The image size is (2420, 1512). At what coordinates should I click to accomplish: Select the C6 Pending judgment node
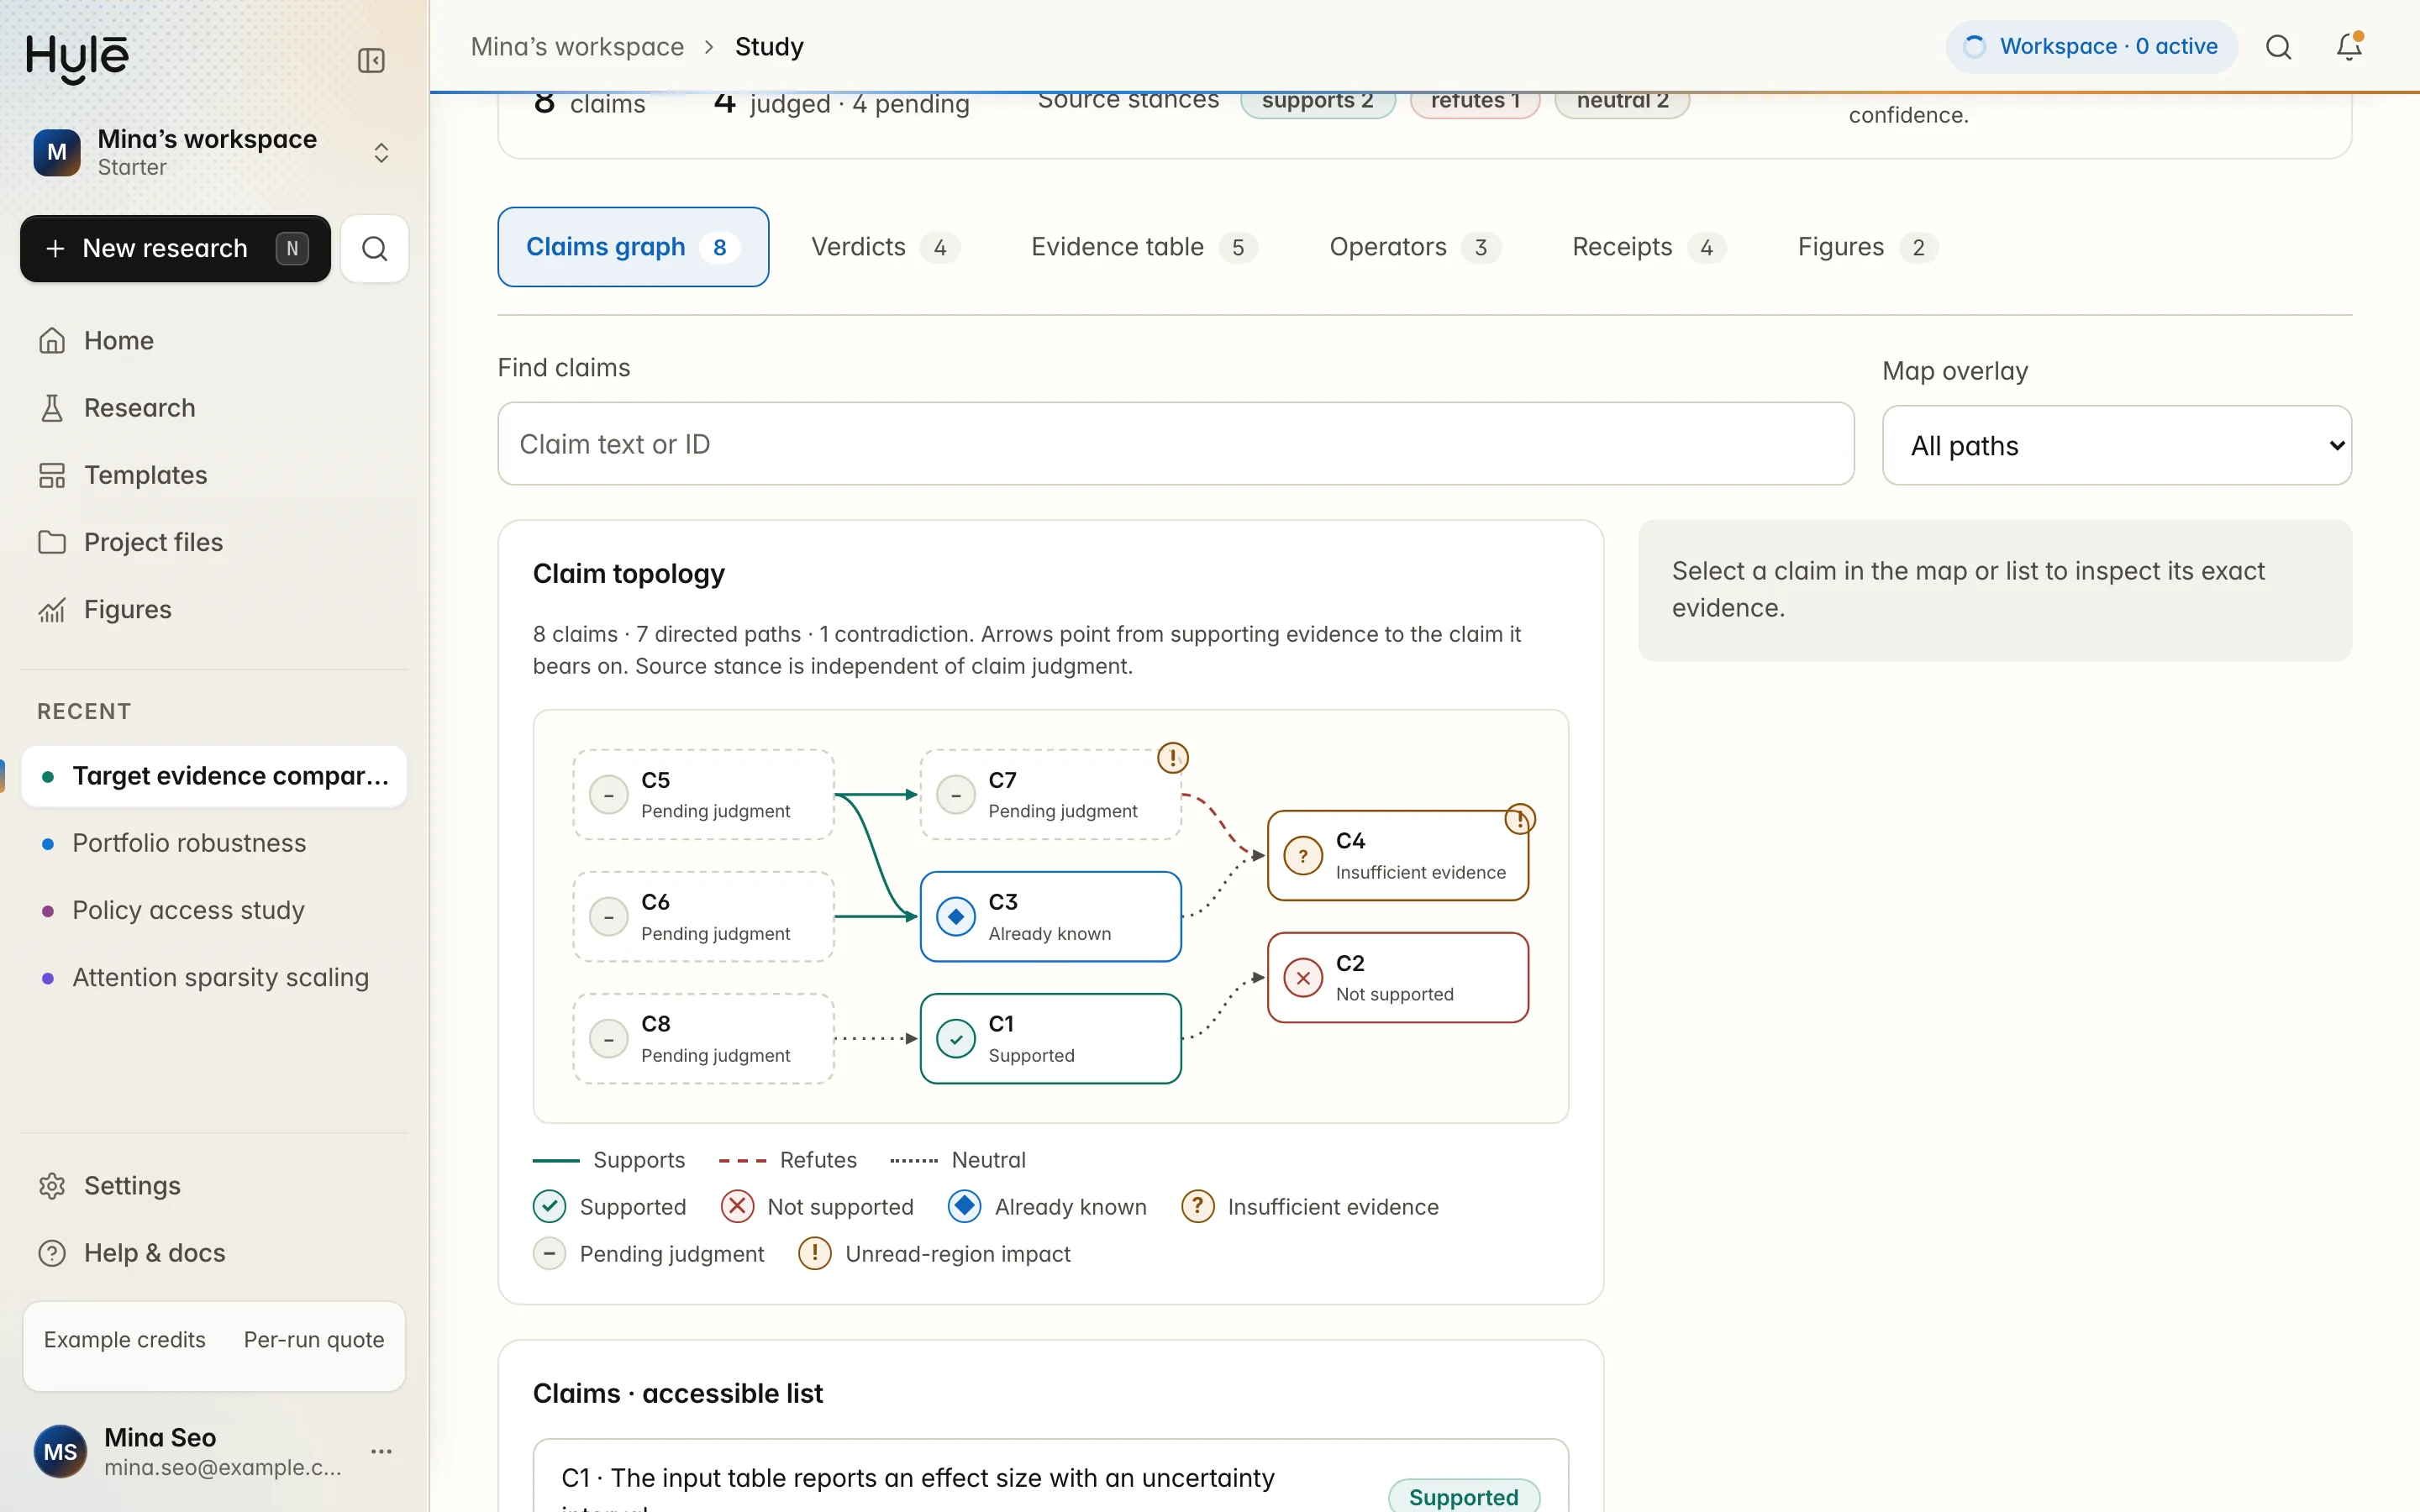click(704, 917)
